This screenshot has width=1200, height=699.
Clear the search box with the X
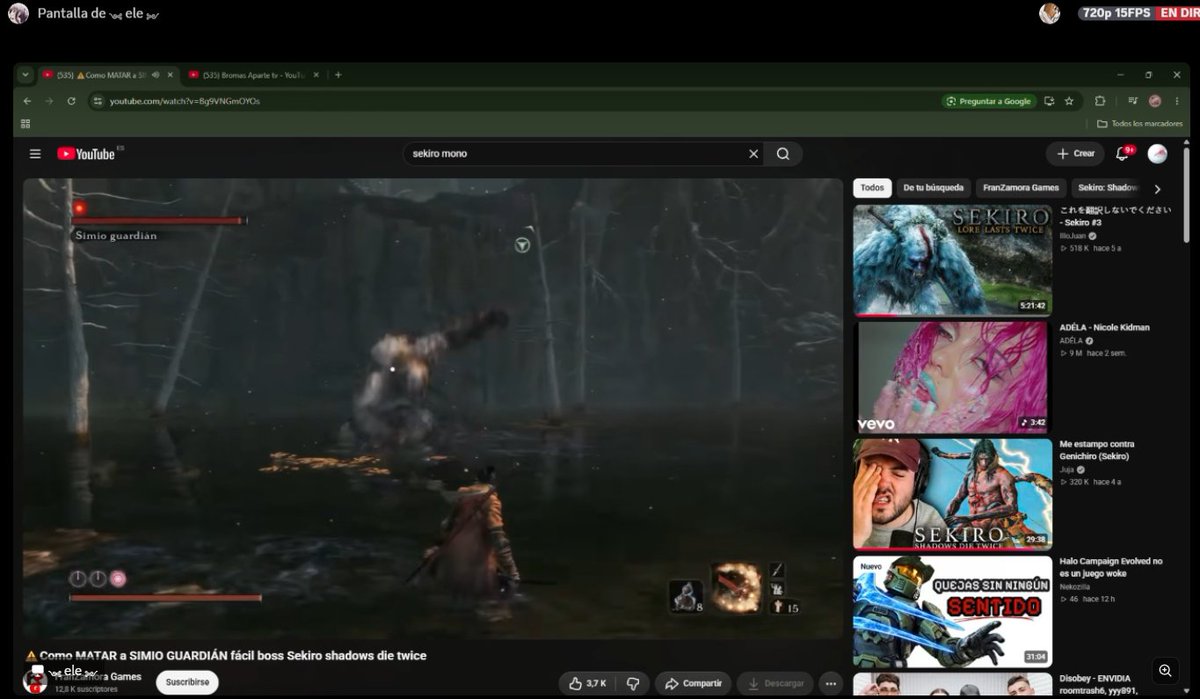[753, 154]
